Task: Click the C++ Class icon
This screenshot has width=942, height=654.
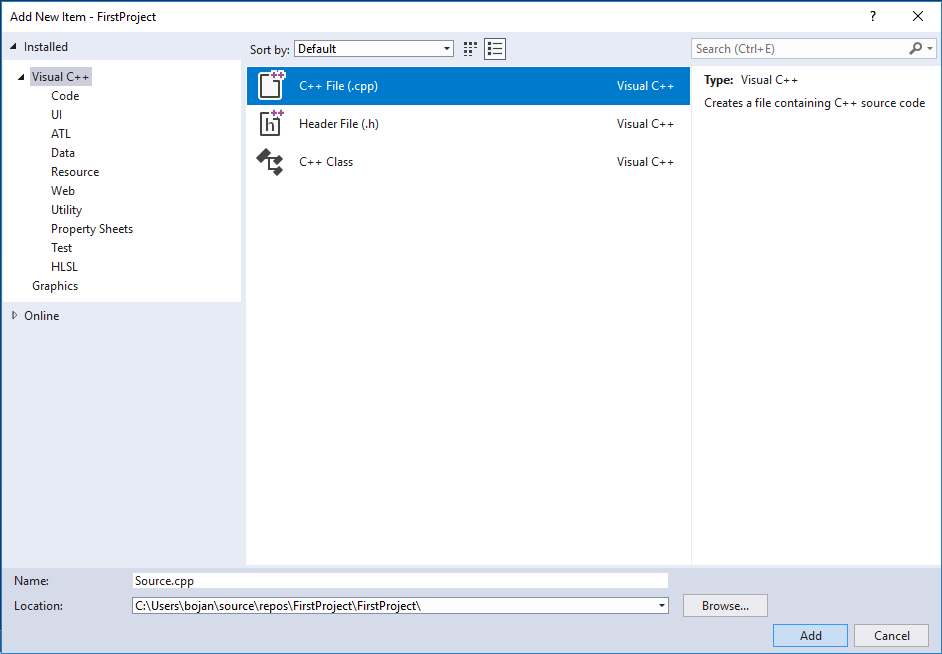Action: click(x=270, y=162)
